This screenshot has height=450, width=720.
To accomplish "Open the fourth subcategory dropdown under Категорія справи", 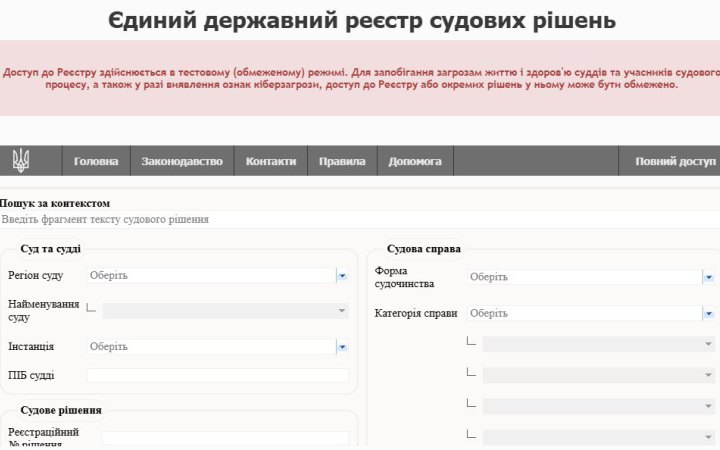I will [599, 437].
